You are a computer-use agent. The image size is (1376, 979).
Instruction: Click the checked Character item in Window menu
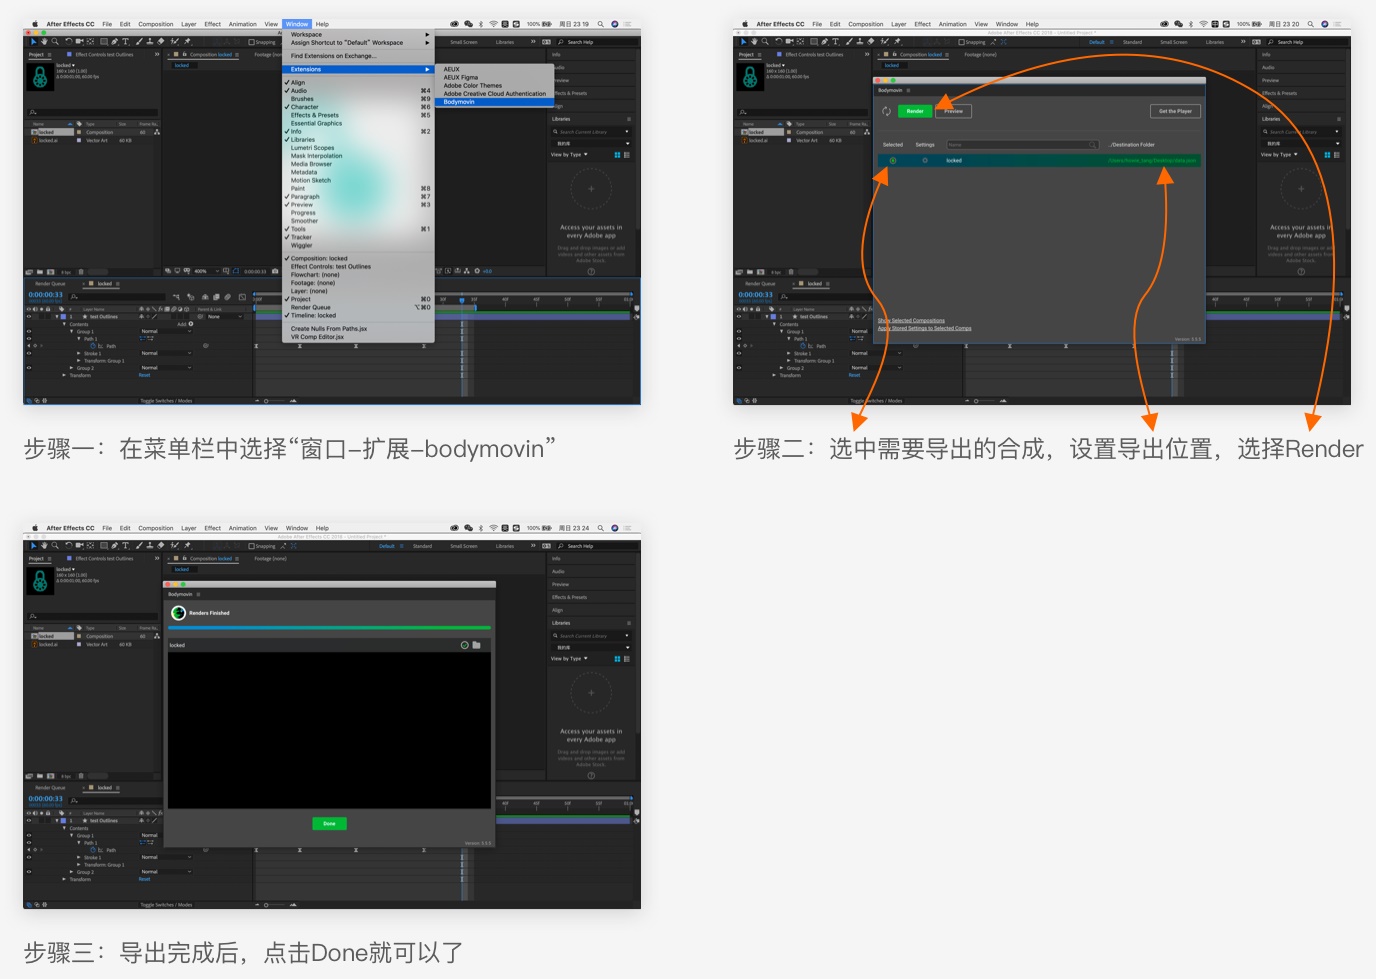click(x=304, y=107)
